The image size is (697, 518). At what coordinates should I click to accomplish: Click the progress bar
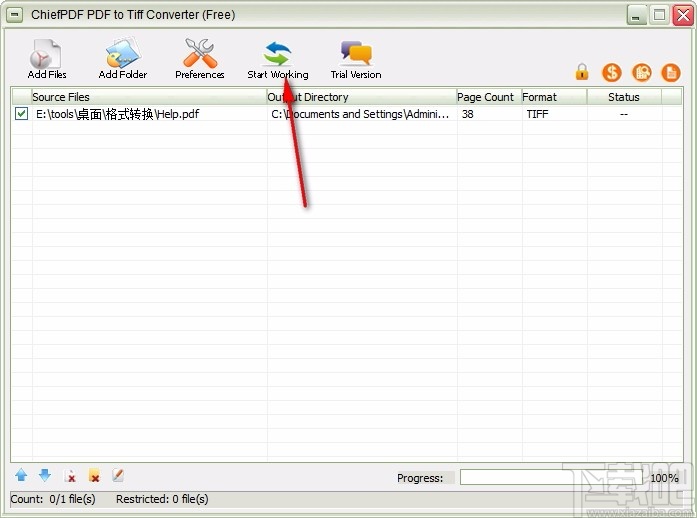tap(551, 477)
